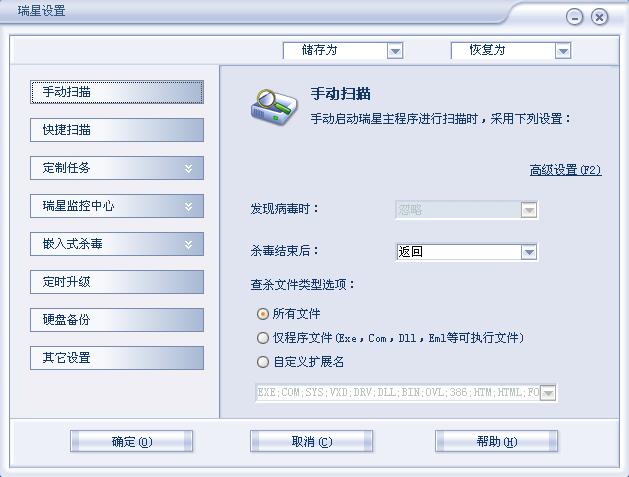Expand the 定制任务 section
The width and height of the screenshot is (629, 477).
tap(117, 168)
